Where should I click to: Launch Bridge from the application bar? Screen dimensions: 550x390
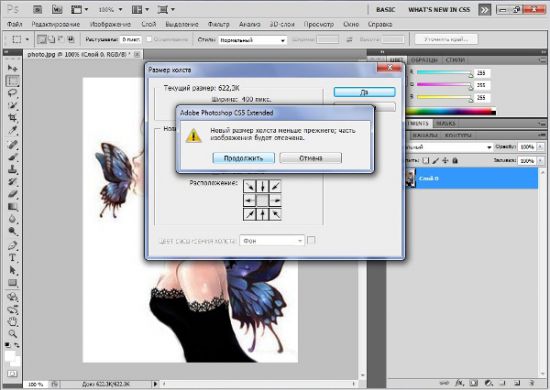(38, 9)
